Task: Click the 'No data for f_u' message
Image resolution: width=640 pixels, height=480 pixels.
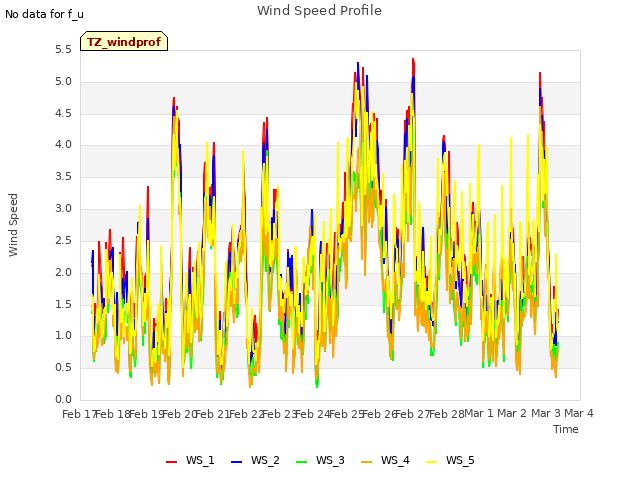Action: [x=44, y=14]
